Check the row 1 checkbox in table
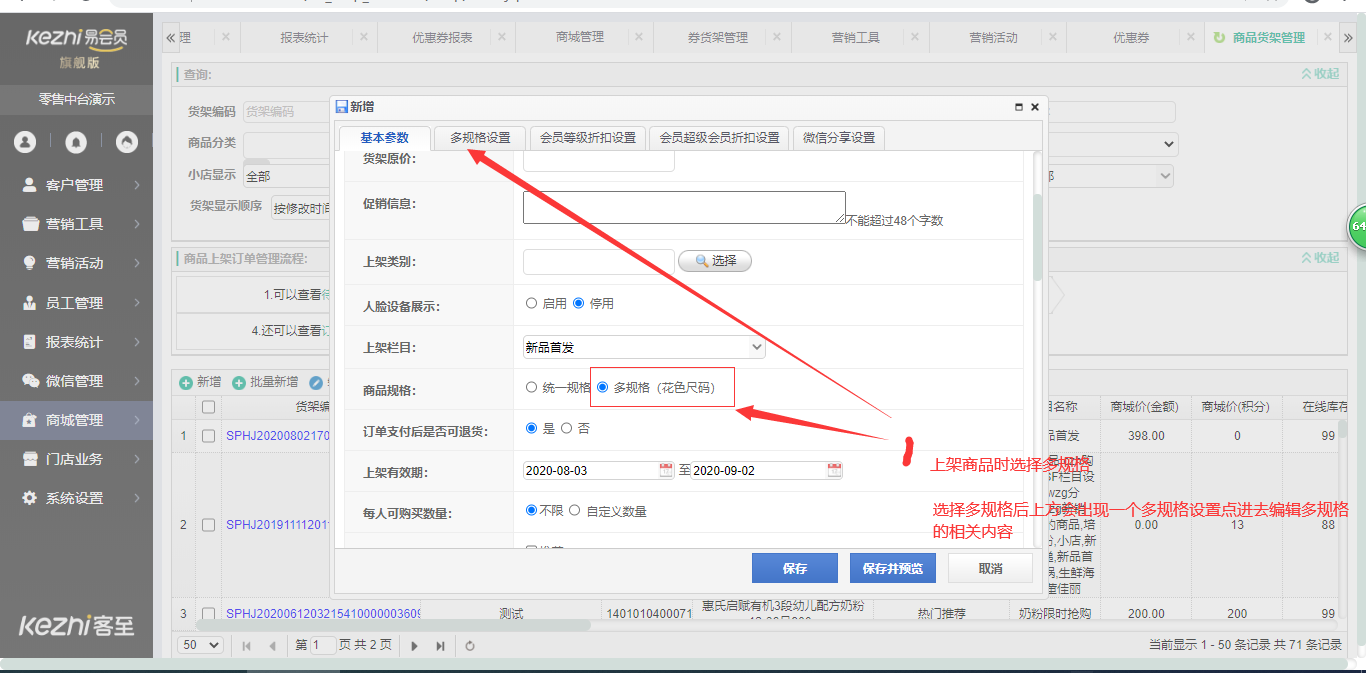The width and height of the screenshot is (1366, 673). [x=208, y=436]
